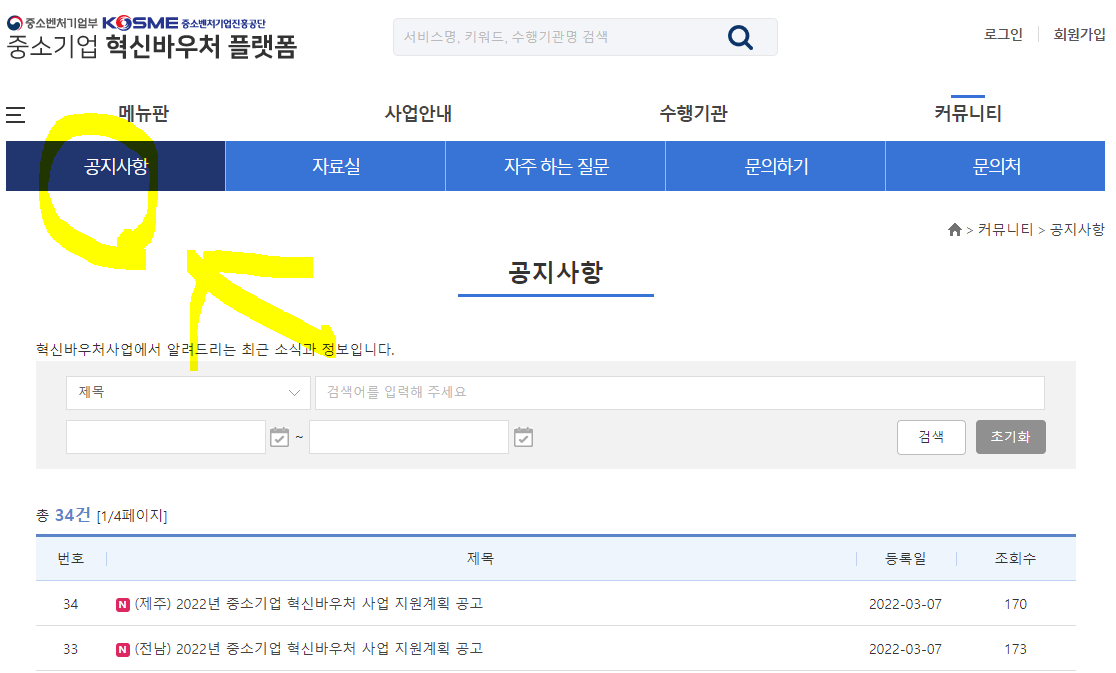Click the search keyword input field
Screen dimensions: 1116x673
point(680,393)
